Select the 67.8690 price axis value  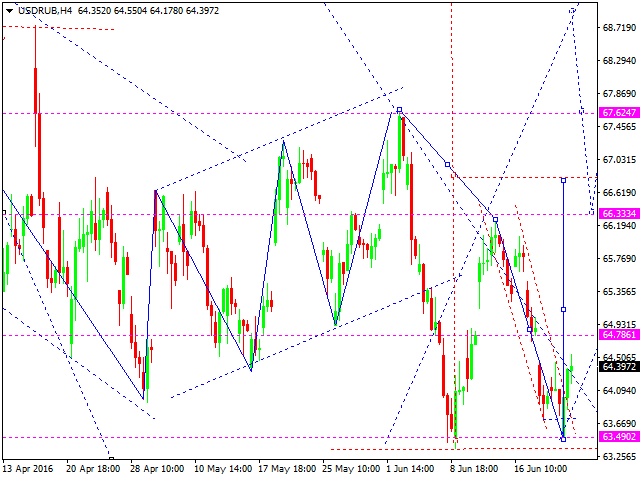tap(619, 94)
